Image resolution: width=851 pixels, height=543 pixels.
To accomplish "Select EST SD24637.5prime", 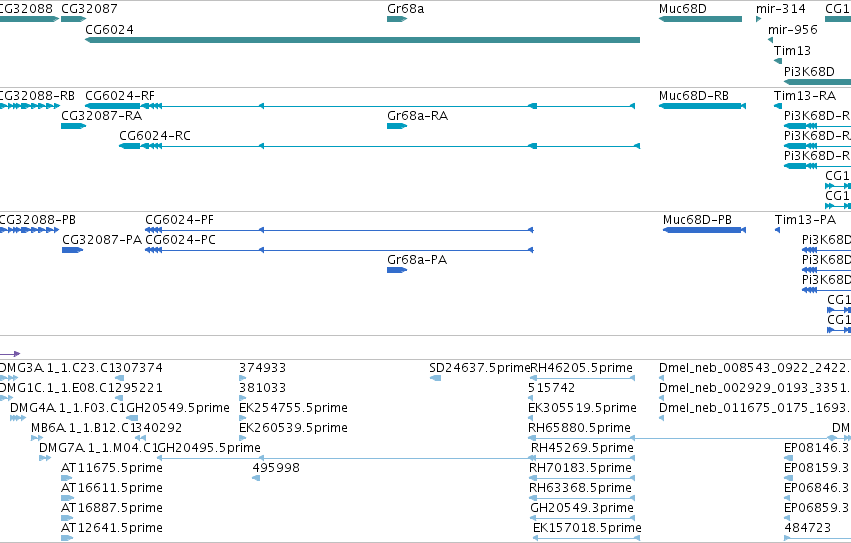I will pos(435,378).
